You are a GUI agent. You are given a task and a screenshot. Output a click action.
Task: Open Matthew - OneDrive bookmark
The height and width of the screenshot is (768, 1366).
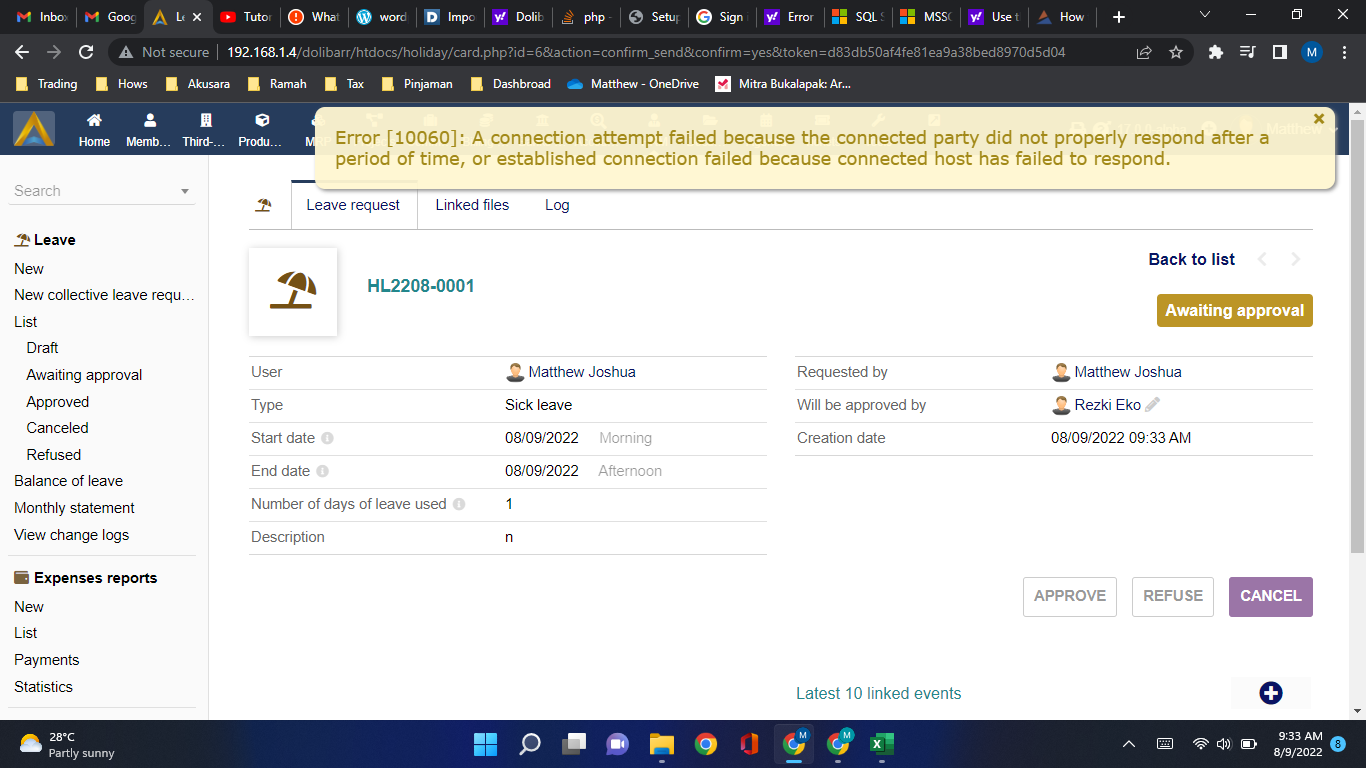click(x=632, y=84)
